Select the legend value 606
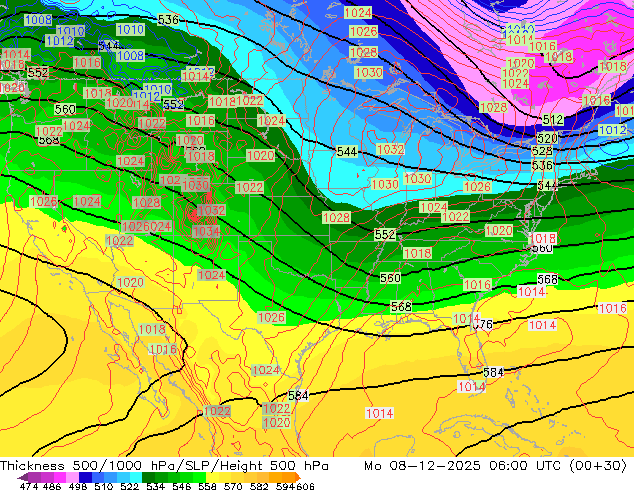Image resolution: width=634 pixels, height=490 pixels. pos(305,486)
